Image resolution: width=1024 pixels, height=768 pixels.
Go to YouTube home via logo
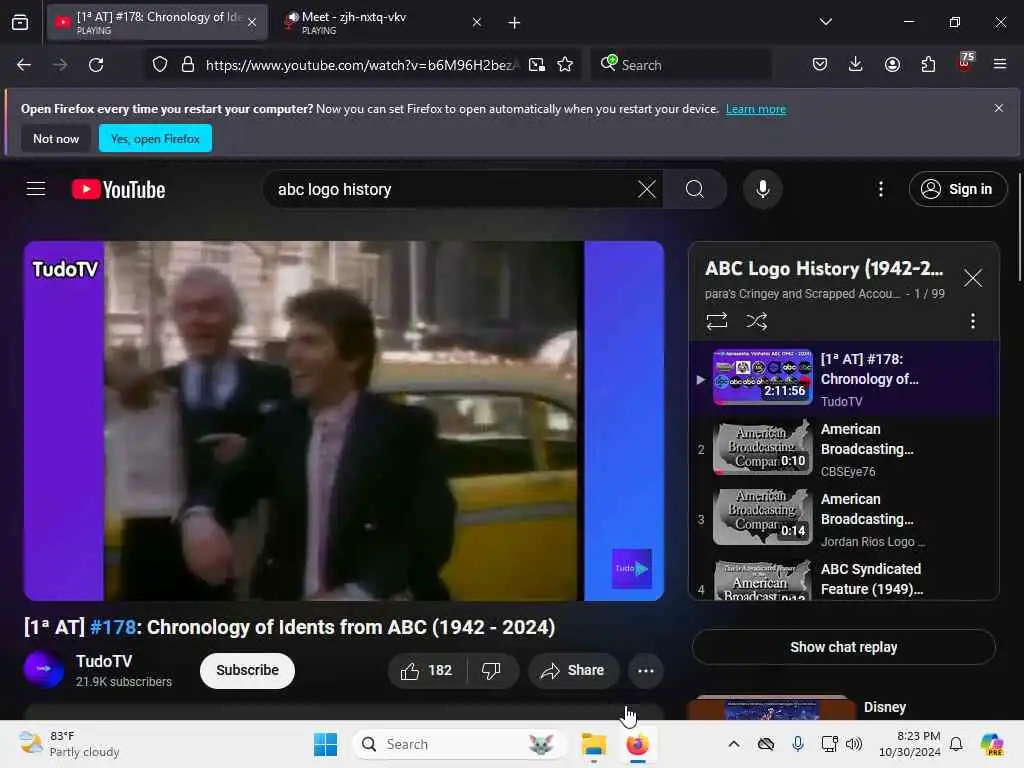[x=118, y=189]
